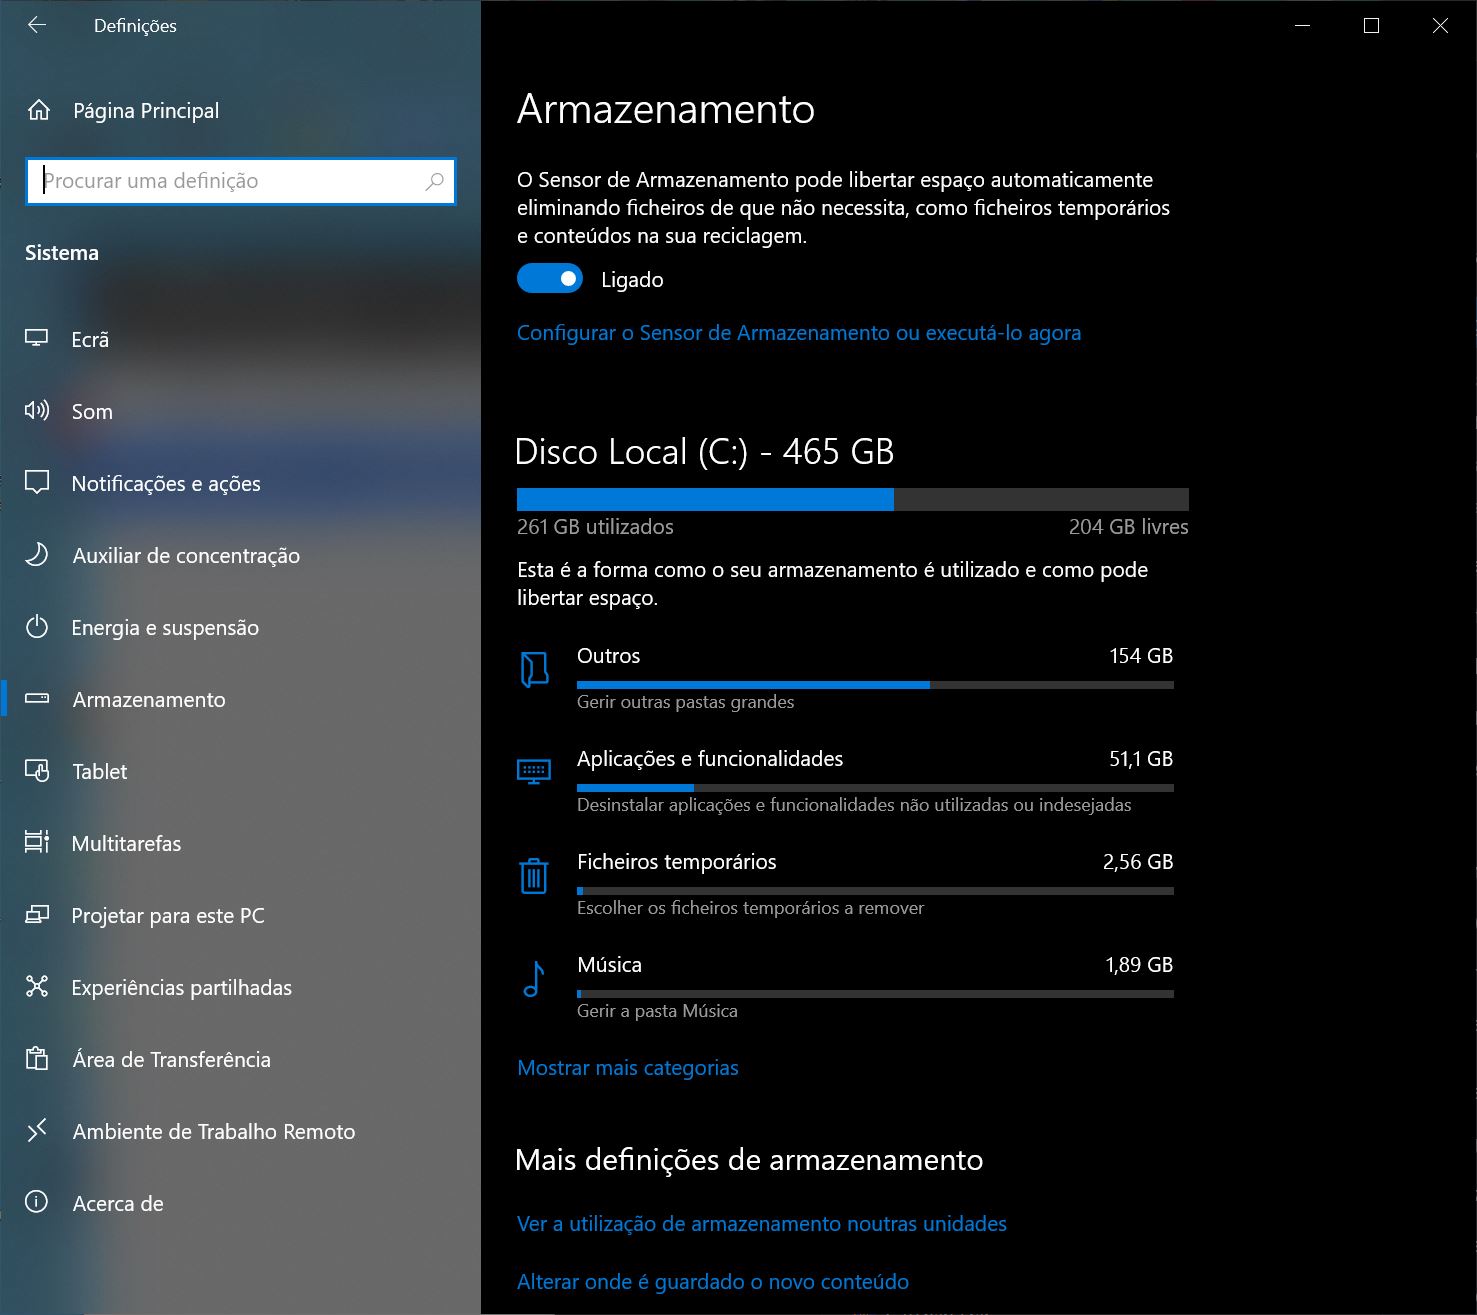This screenshot has width=1477, height=1315.
Task: Click the Energia e suspensão power icon
Action: pos(37,627)
